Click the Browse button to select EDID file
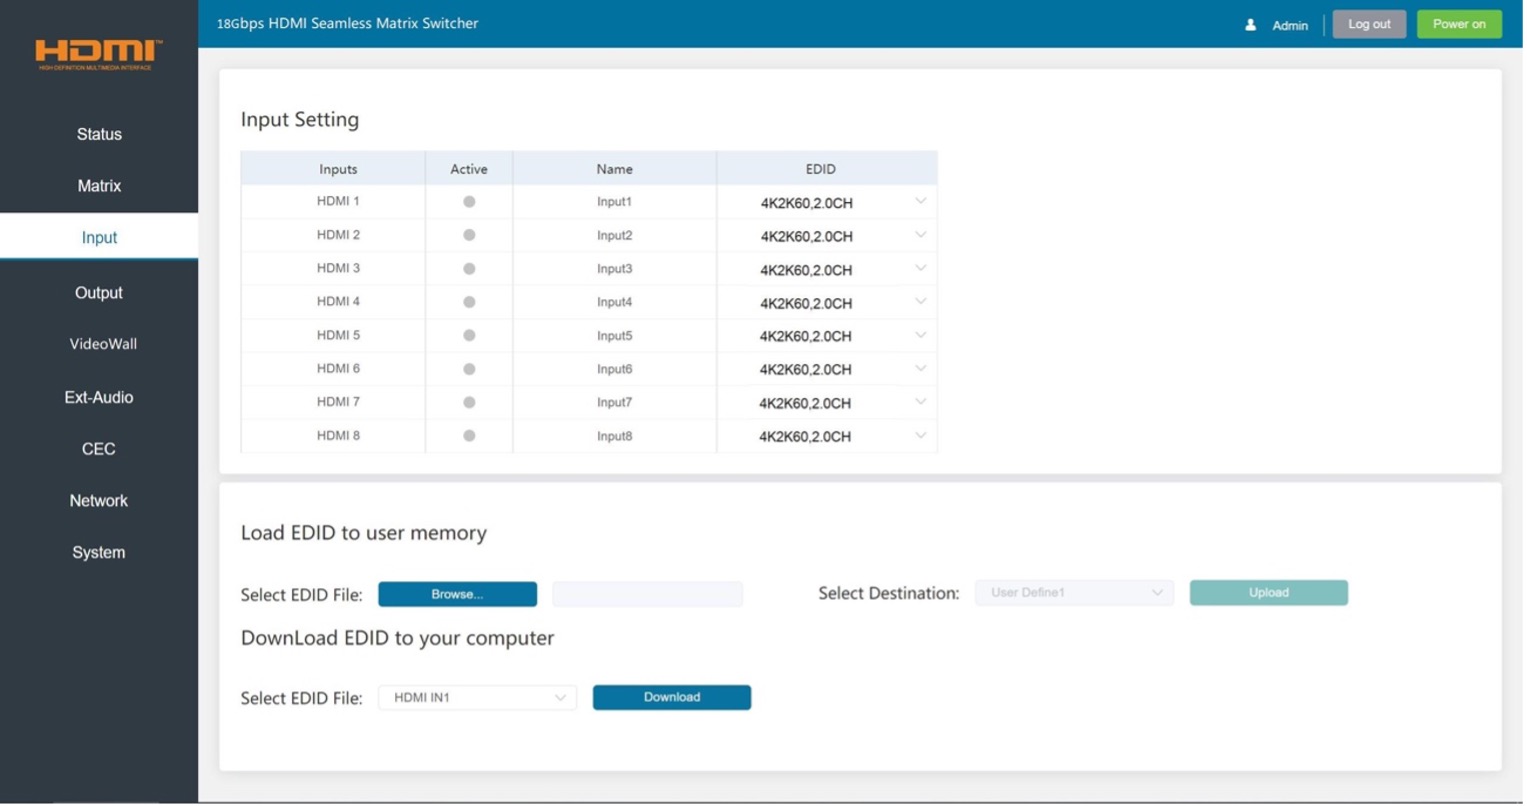1527x806 pixels. click(457, 593)
